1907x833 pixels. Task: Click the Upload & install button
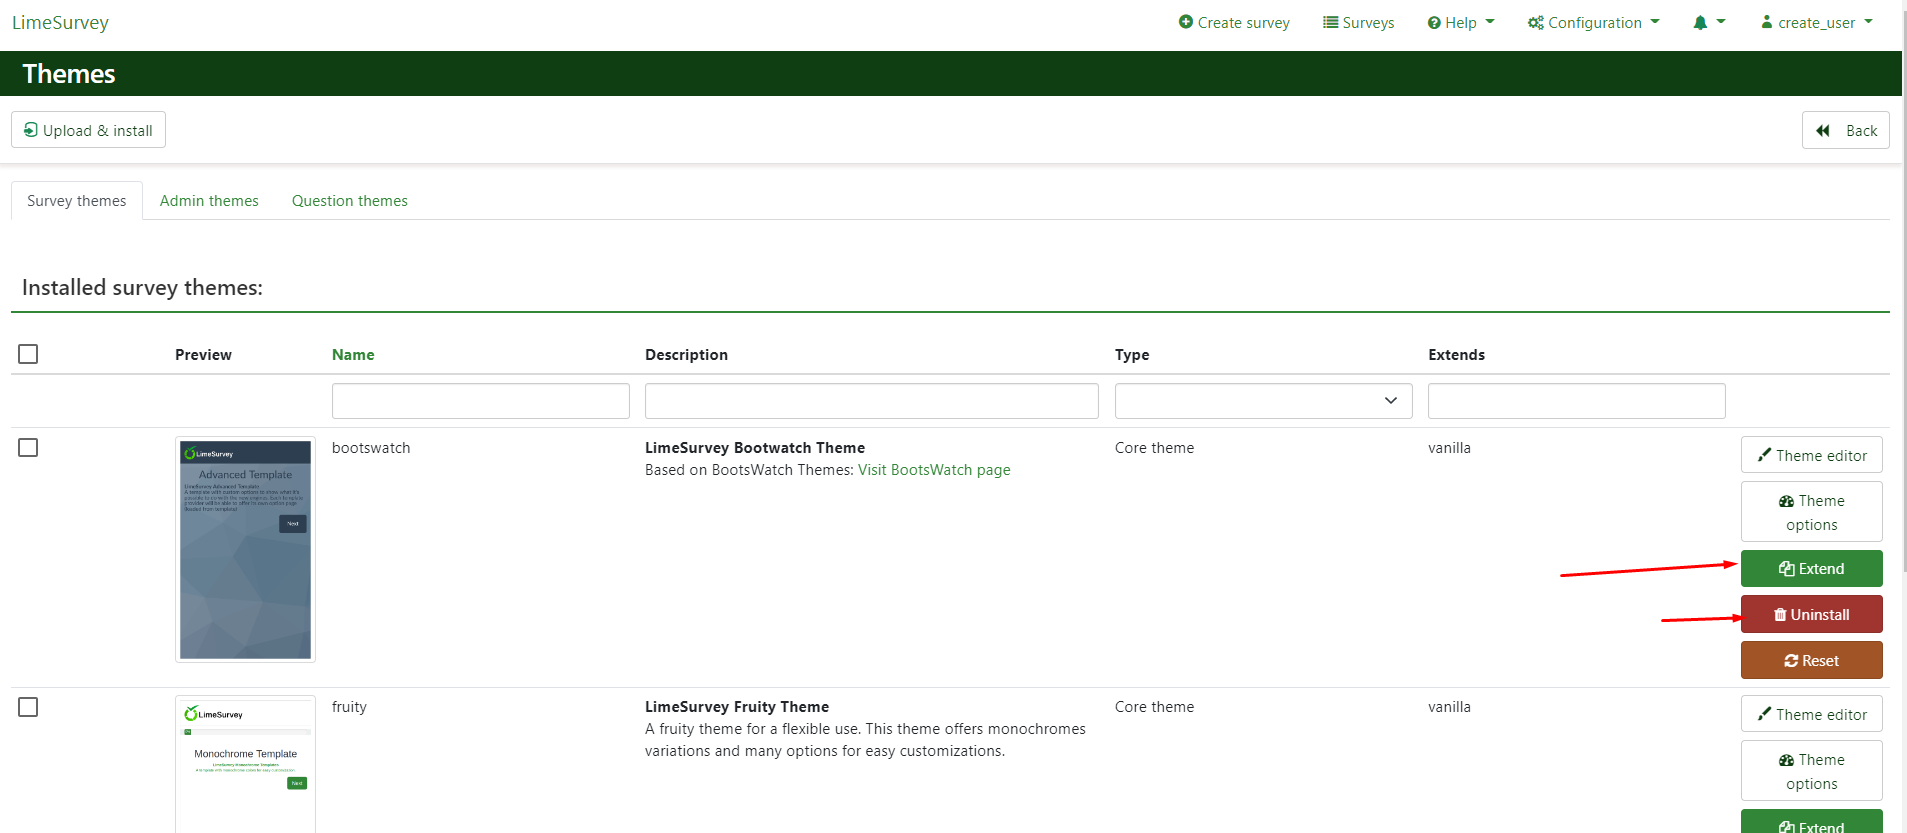point(89,130)
